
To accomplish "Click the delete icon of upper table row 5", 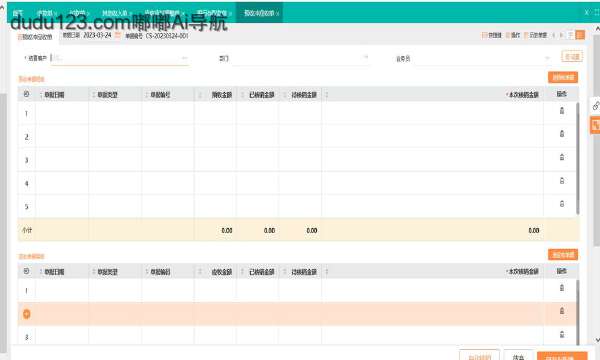I will point(562,204).
